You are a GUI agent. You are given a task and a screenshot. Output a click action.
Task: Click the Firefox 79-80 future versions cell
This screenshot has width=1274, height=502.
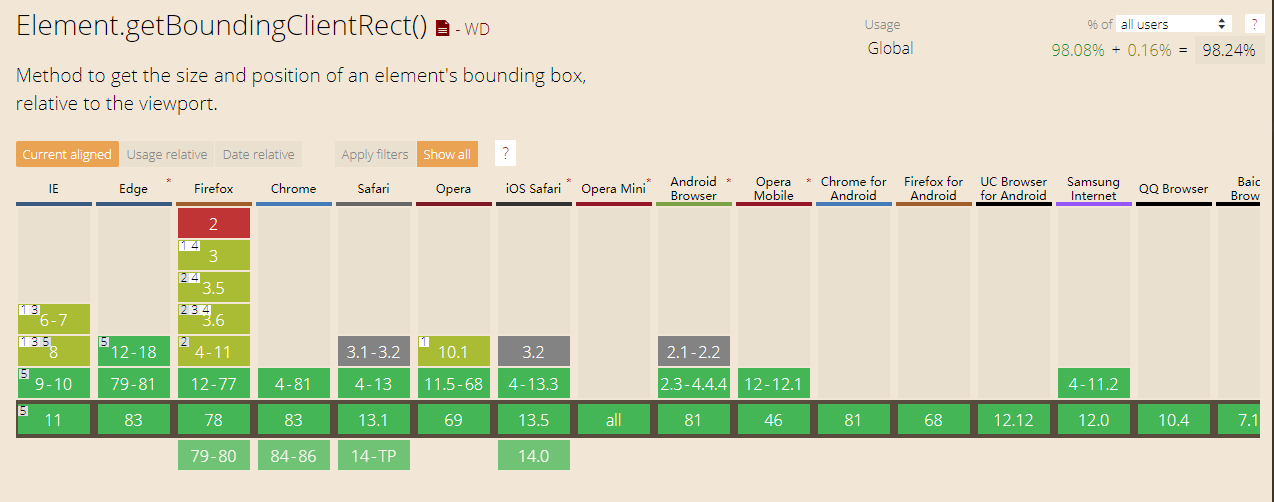(x=213, y=456)
